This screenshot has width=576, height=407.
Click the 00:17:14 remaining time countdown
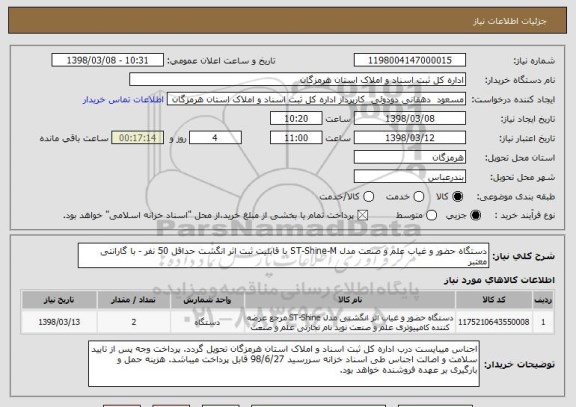point(138,138)
